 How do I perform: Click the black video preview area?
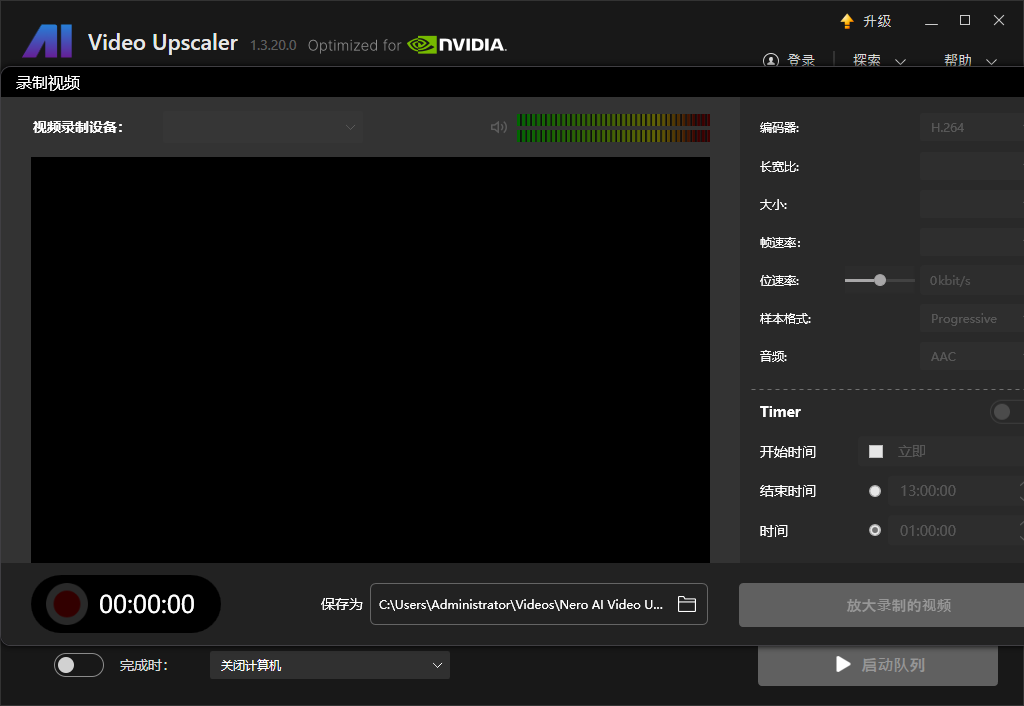click(370, 360)
